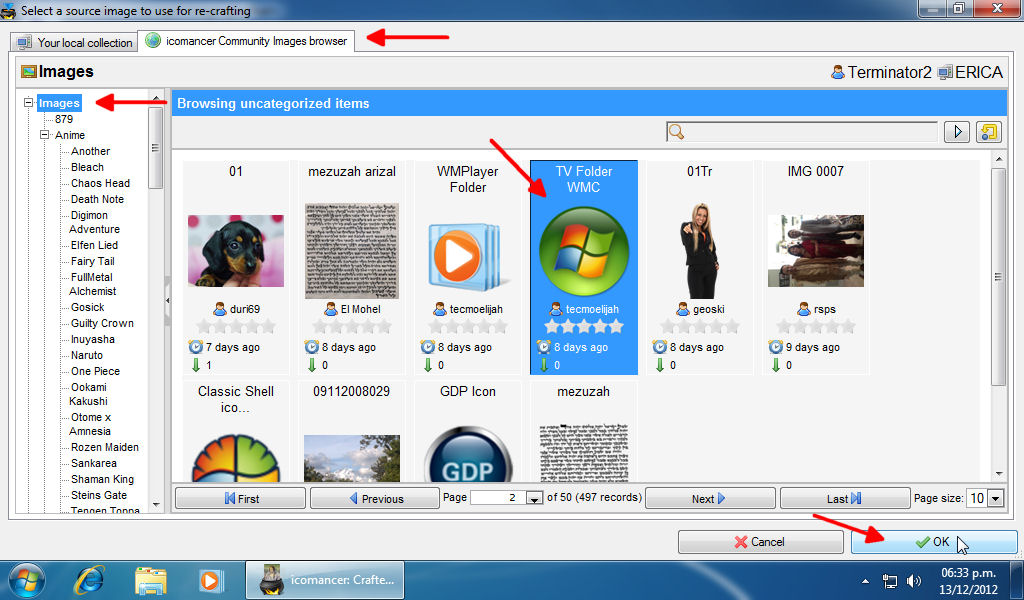
Task: Click the collapse handle of tree panel
Action: point(167,301)
